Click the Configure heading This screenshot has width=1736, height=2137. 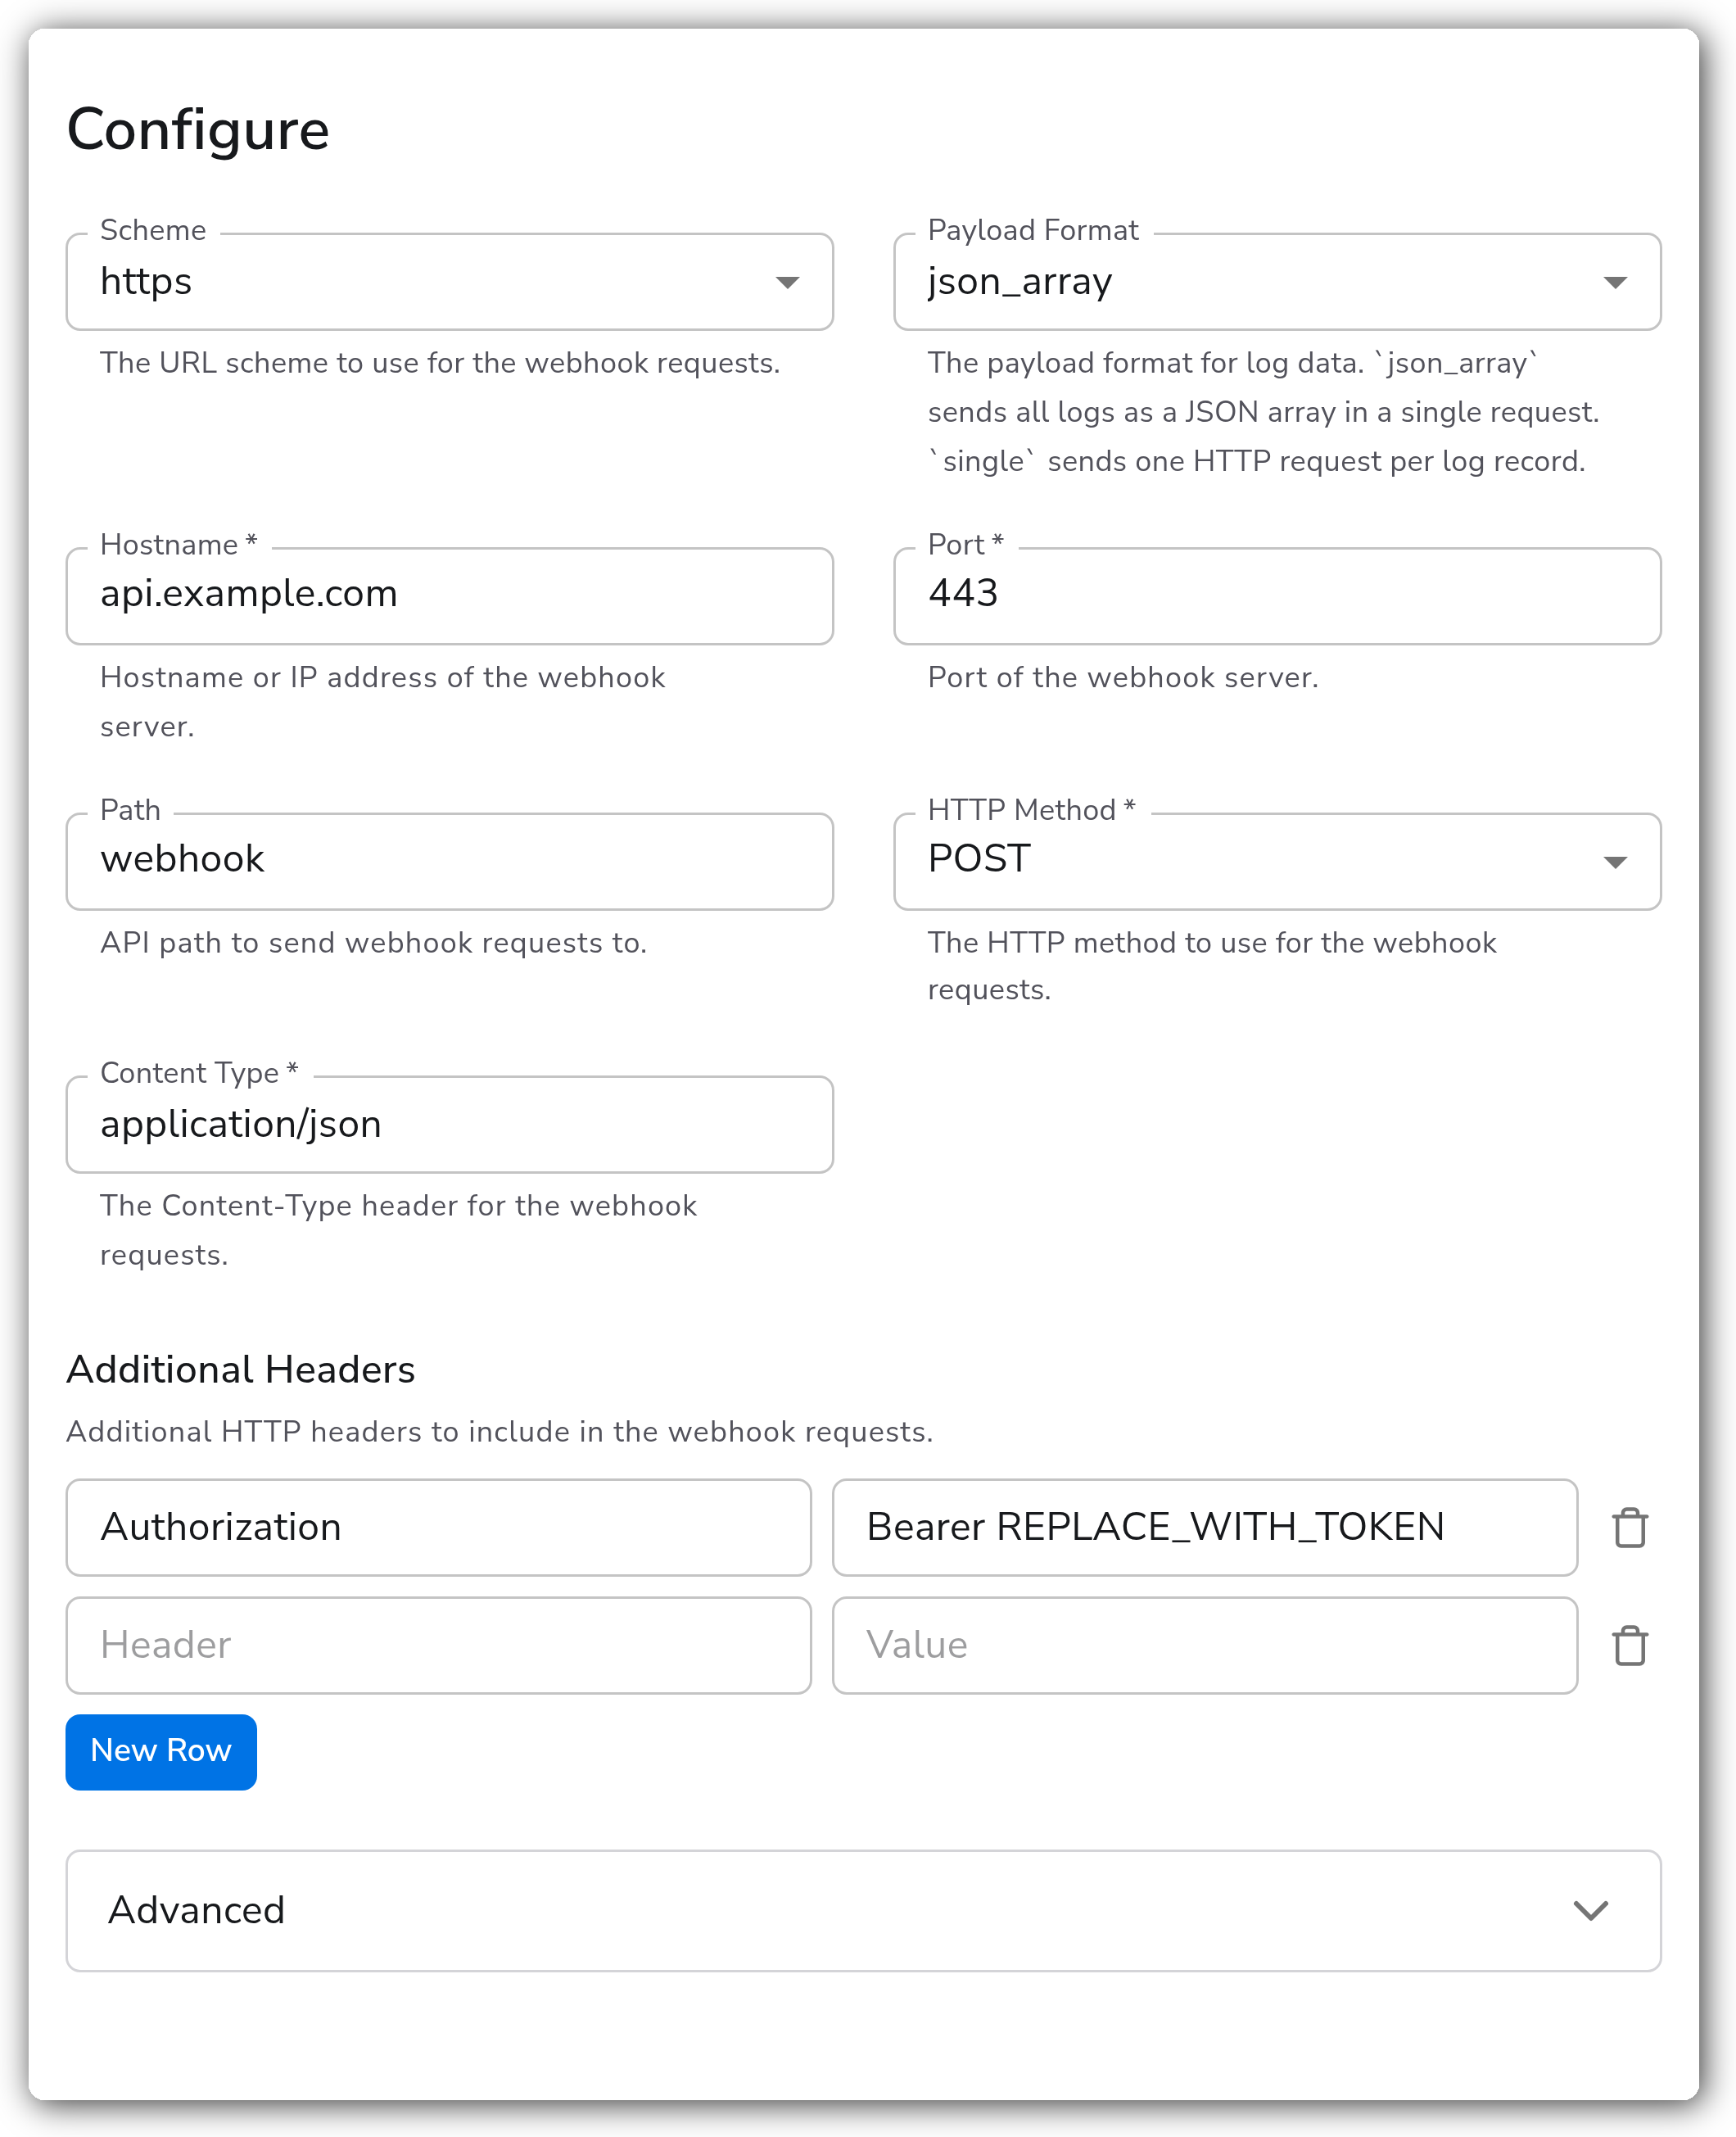click(198, 131)
